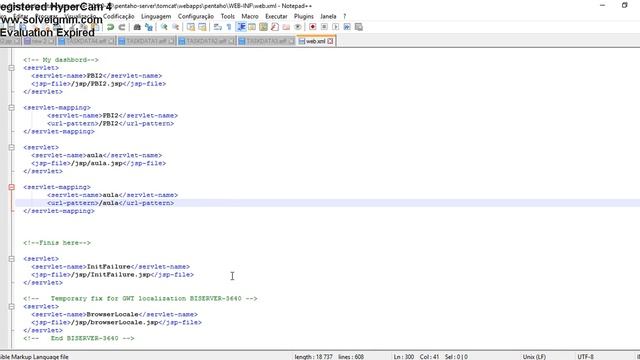The width and height of the screenshot is (640, 360).
Task: Open the User Defined Language icon
Action: [x=252, y=27]
